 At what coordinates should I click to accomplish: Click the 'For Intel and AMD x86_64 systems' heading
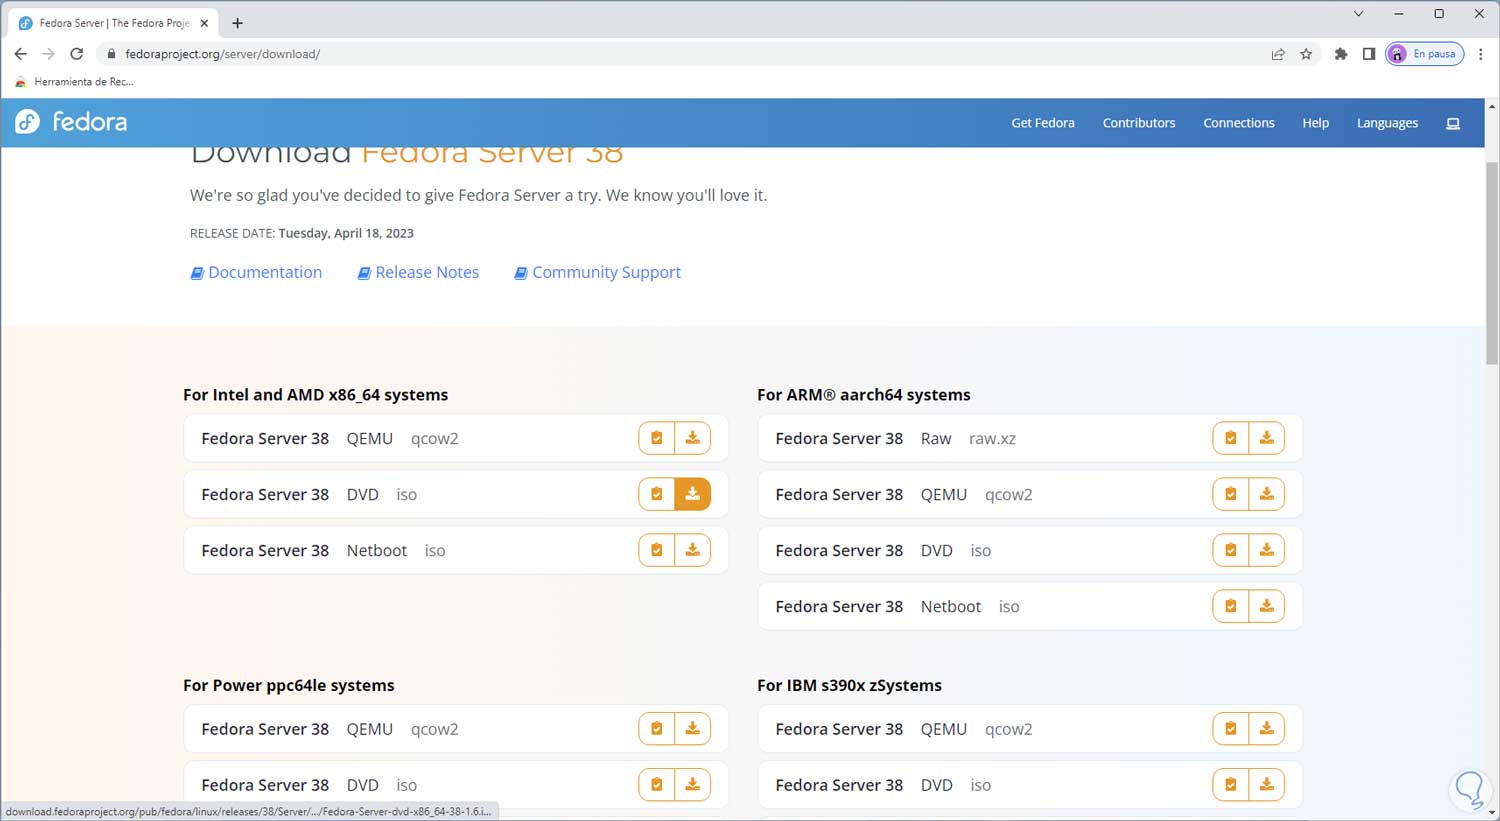(315, 395)
